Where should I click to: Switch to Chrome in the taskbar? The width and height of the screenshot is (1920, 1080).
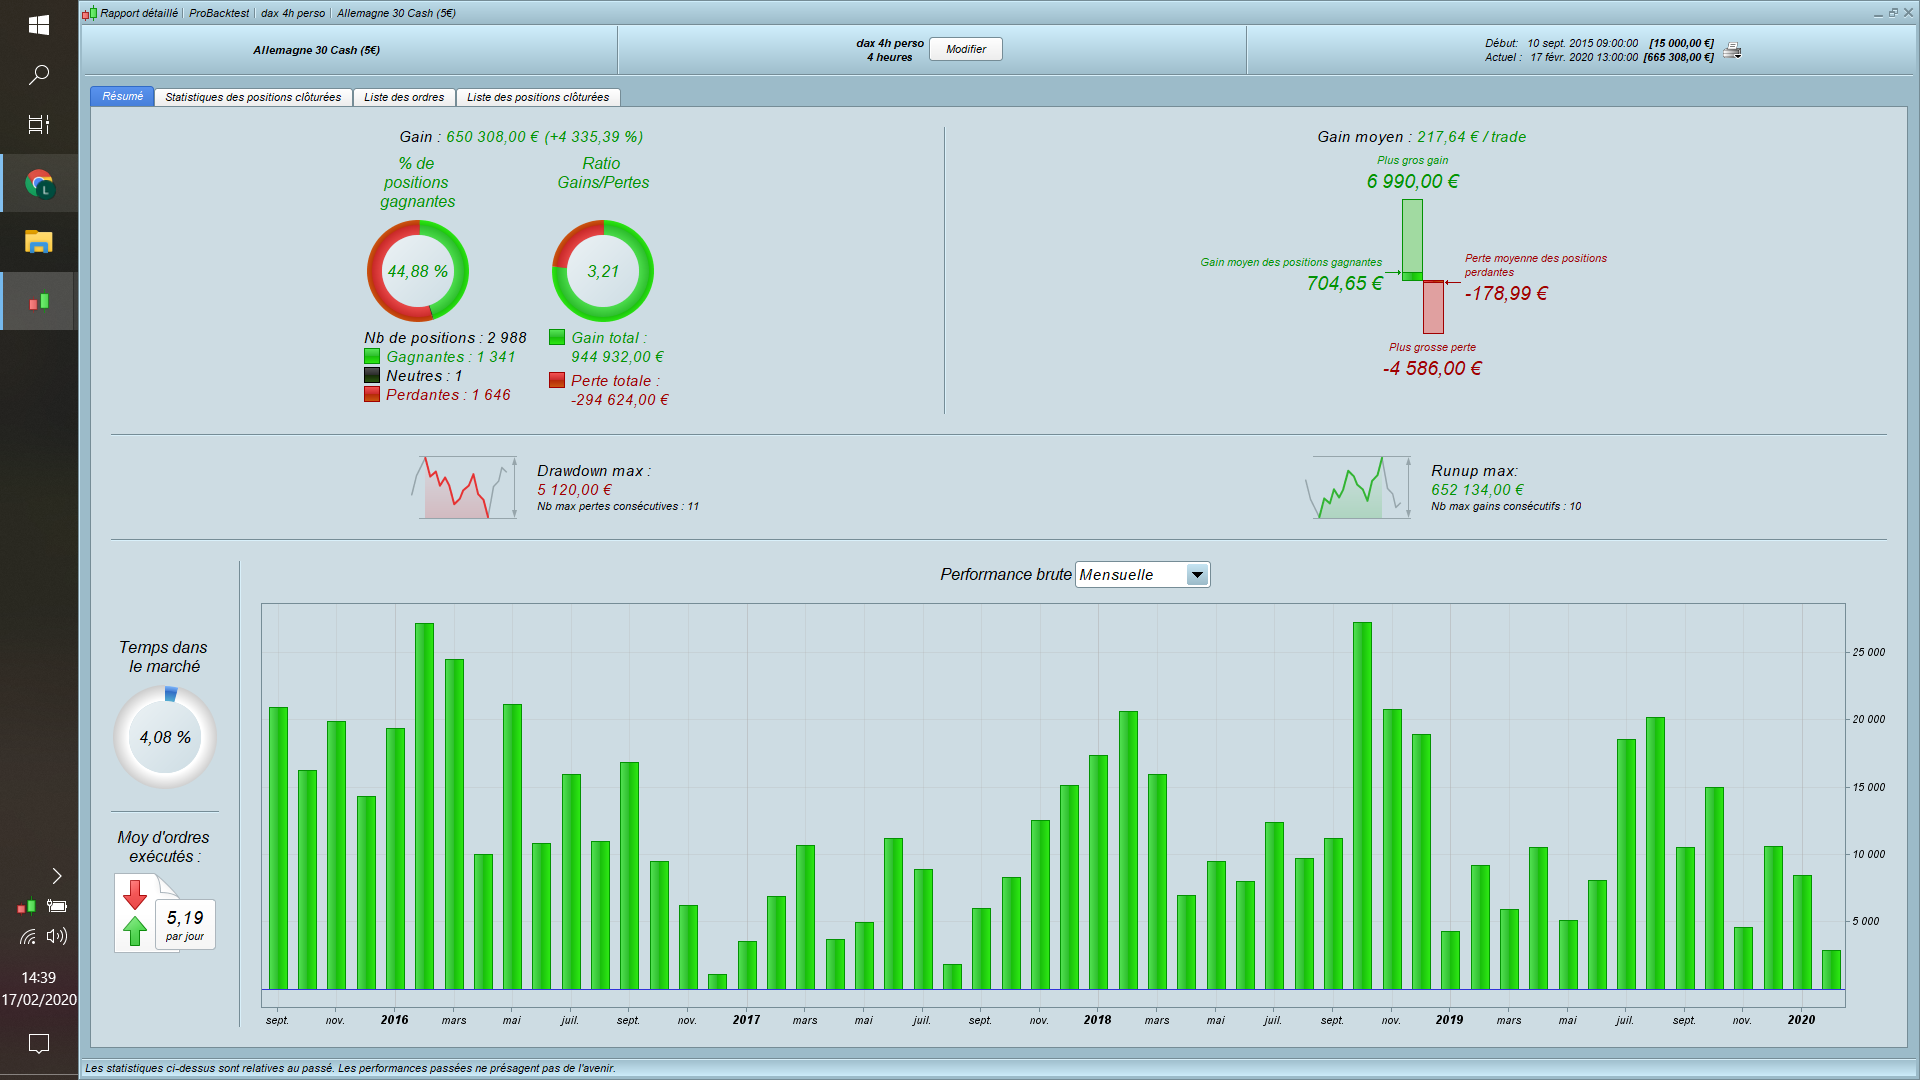39,184
